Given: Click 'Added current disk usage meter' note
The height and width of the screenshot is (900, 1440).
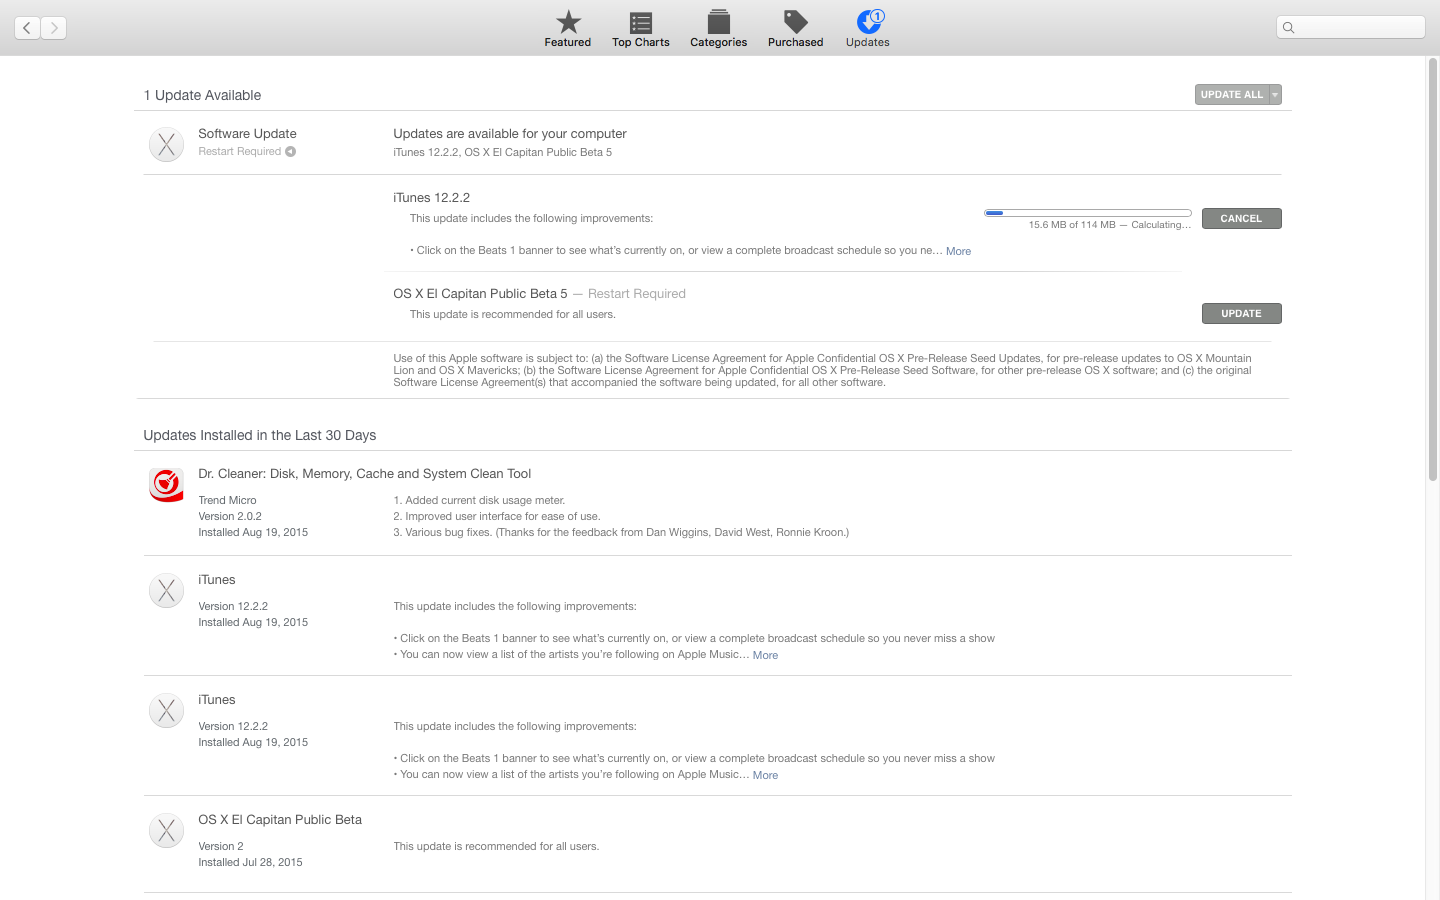Looking at the screenshot, I should [479, 501].
